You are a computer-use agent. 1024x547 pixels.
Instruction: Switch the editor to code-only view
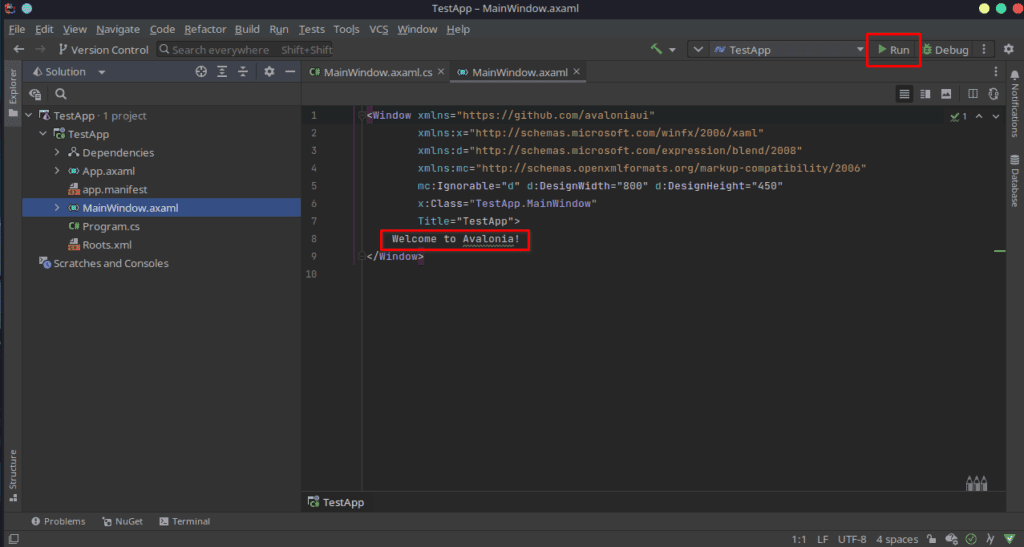coord(904,94)
